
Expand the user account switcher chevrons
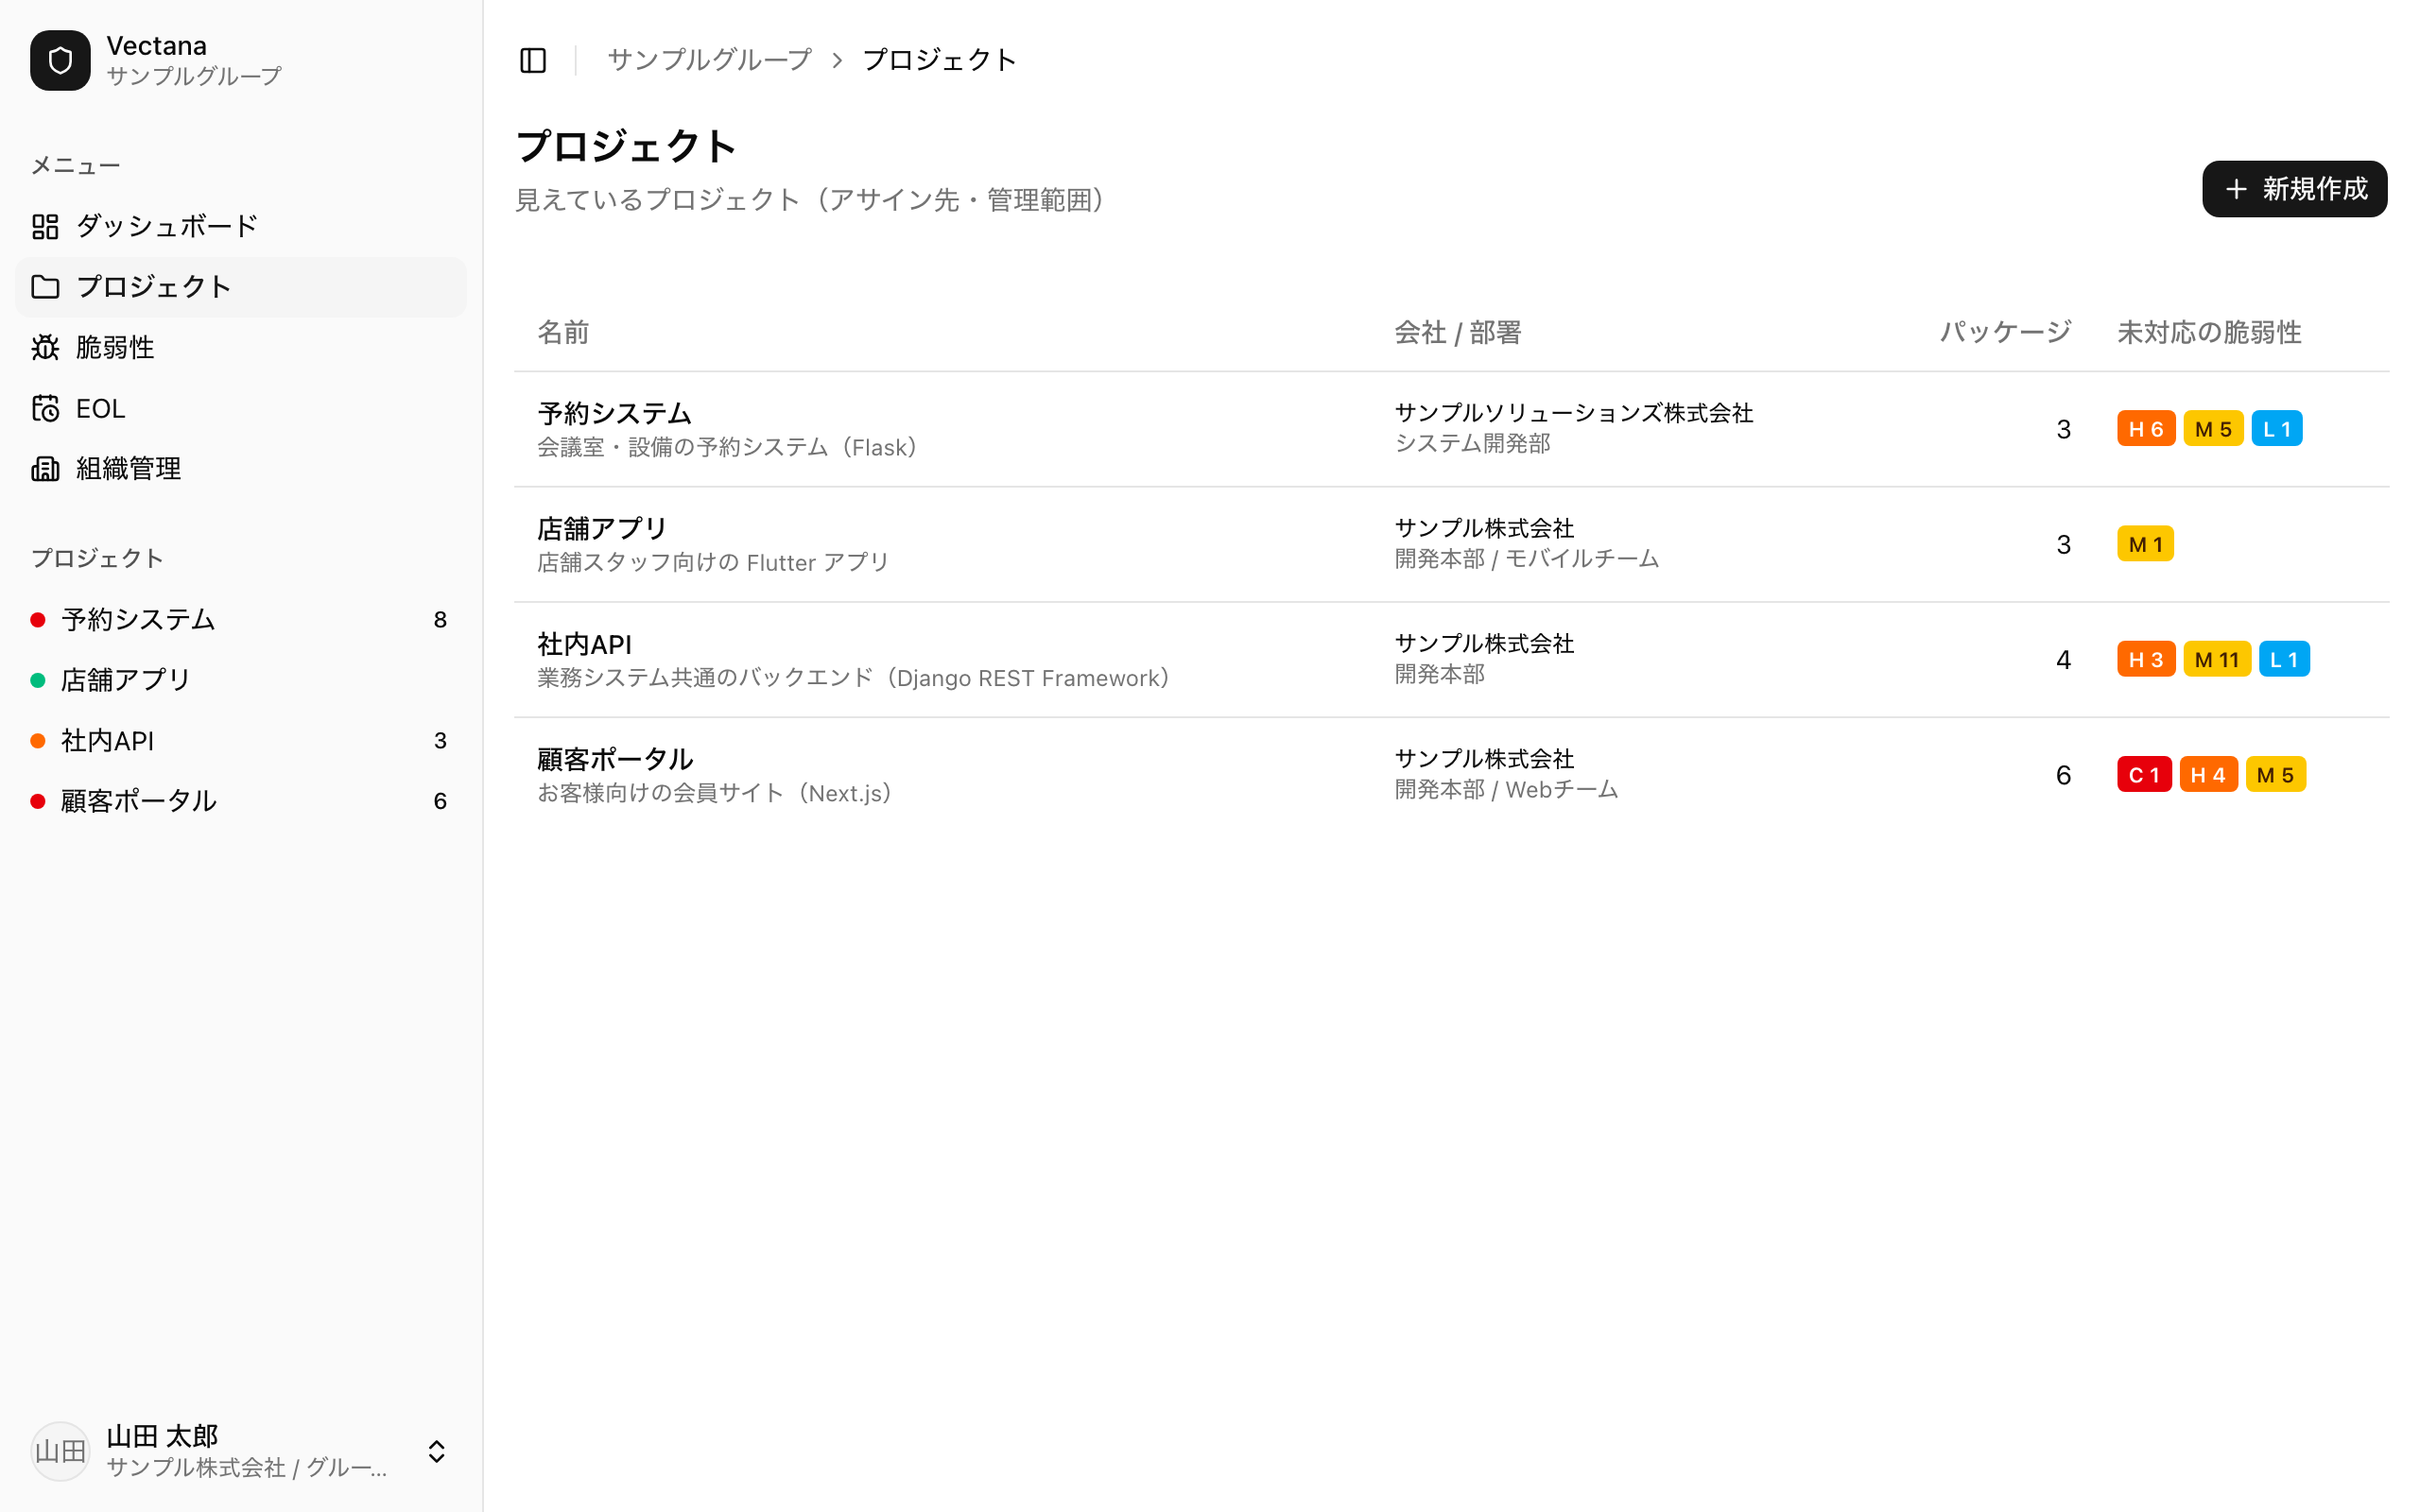(437, 1451)
